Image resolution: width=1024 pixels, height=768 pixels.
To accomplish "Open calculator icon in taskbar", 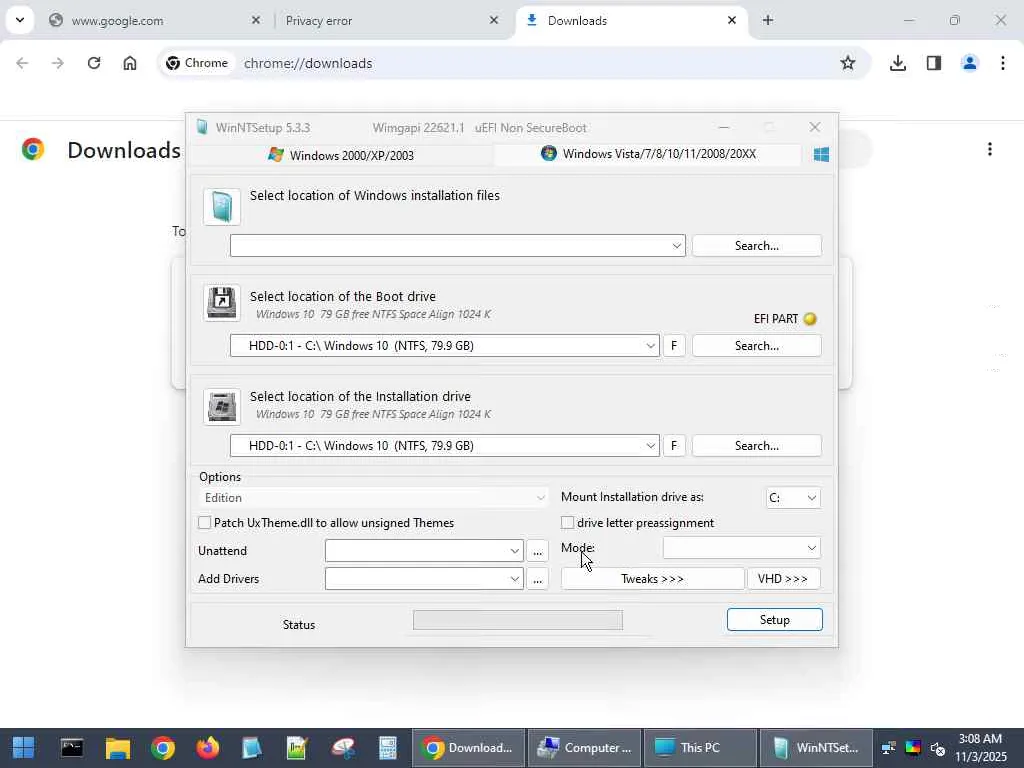I will point(388,748).
